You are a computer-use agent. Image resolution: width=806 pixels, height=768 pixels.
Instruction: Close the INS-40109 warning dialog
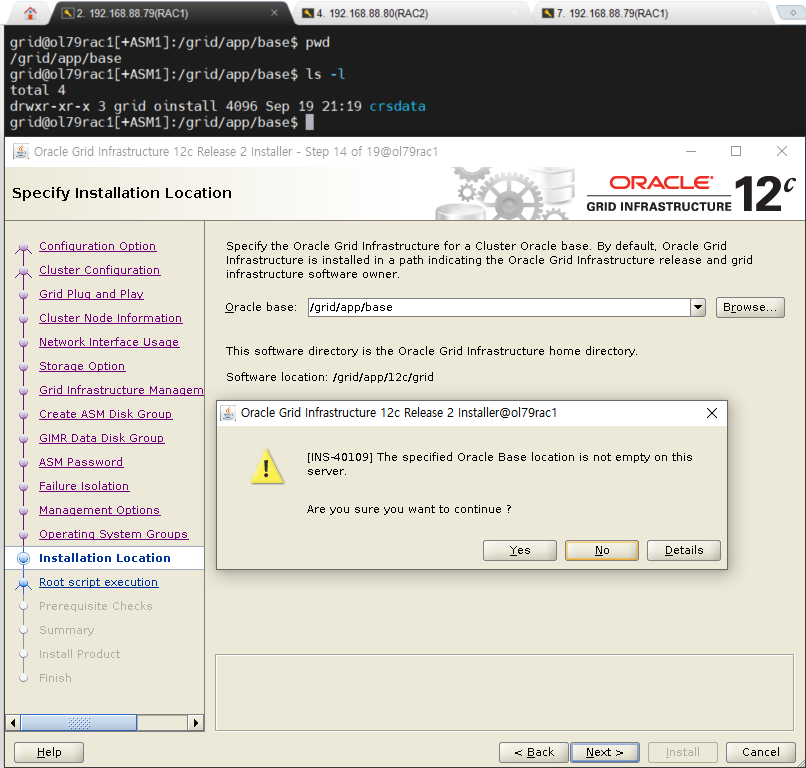tap(711, 413)
